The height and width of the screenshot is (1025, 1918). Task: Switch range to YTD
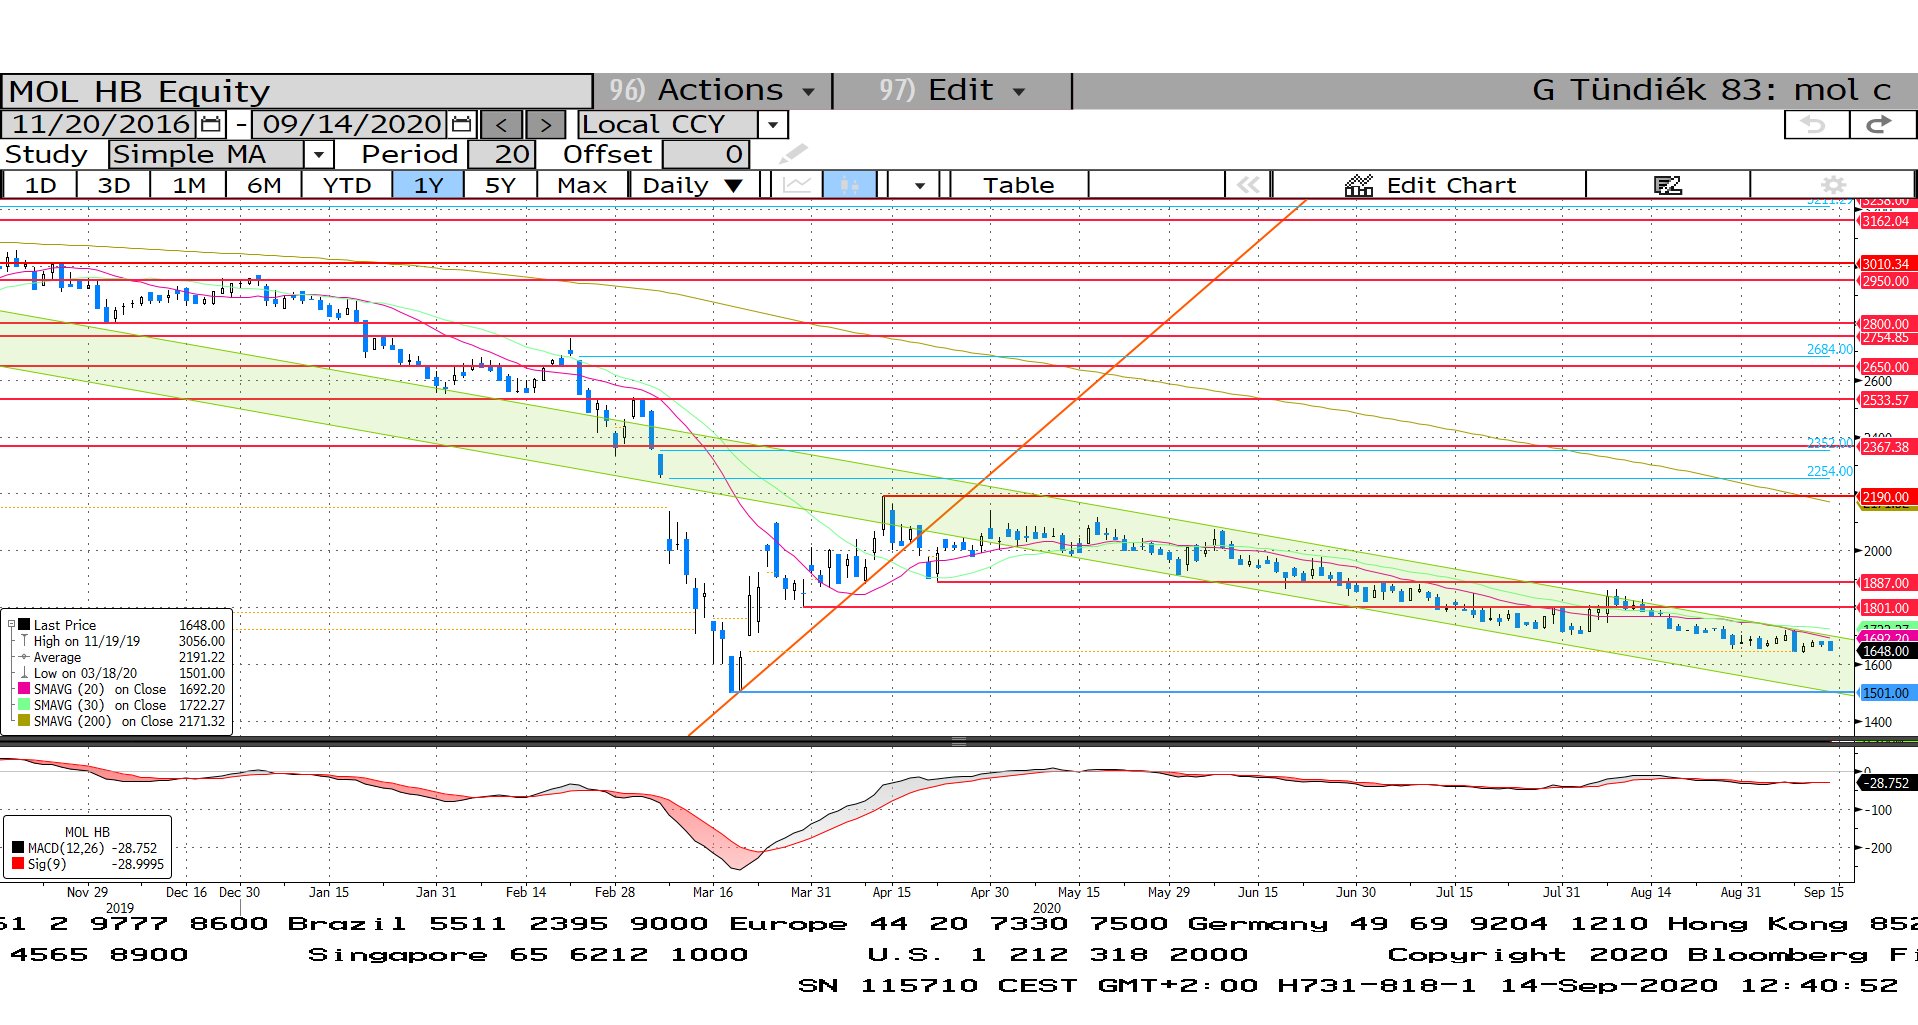(x=347, y=185)
